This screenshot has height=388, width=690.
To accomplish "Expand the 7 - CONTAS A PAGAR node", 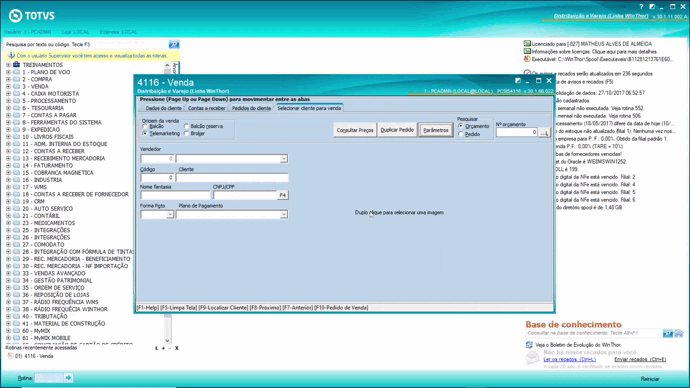I will (8, 115).
